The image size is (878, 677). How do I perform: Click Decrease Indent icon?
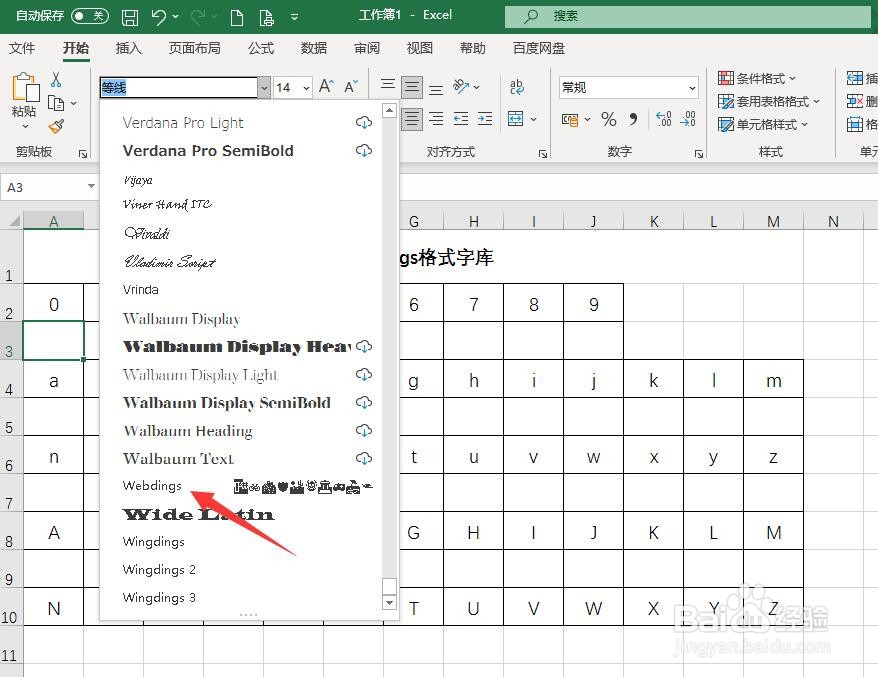coord(461,119)
